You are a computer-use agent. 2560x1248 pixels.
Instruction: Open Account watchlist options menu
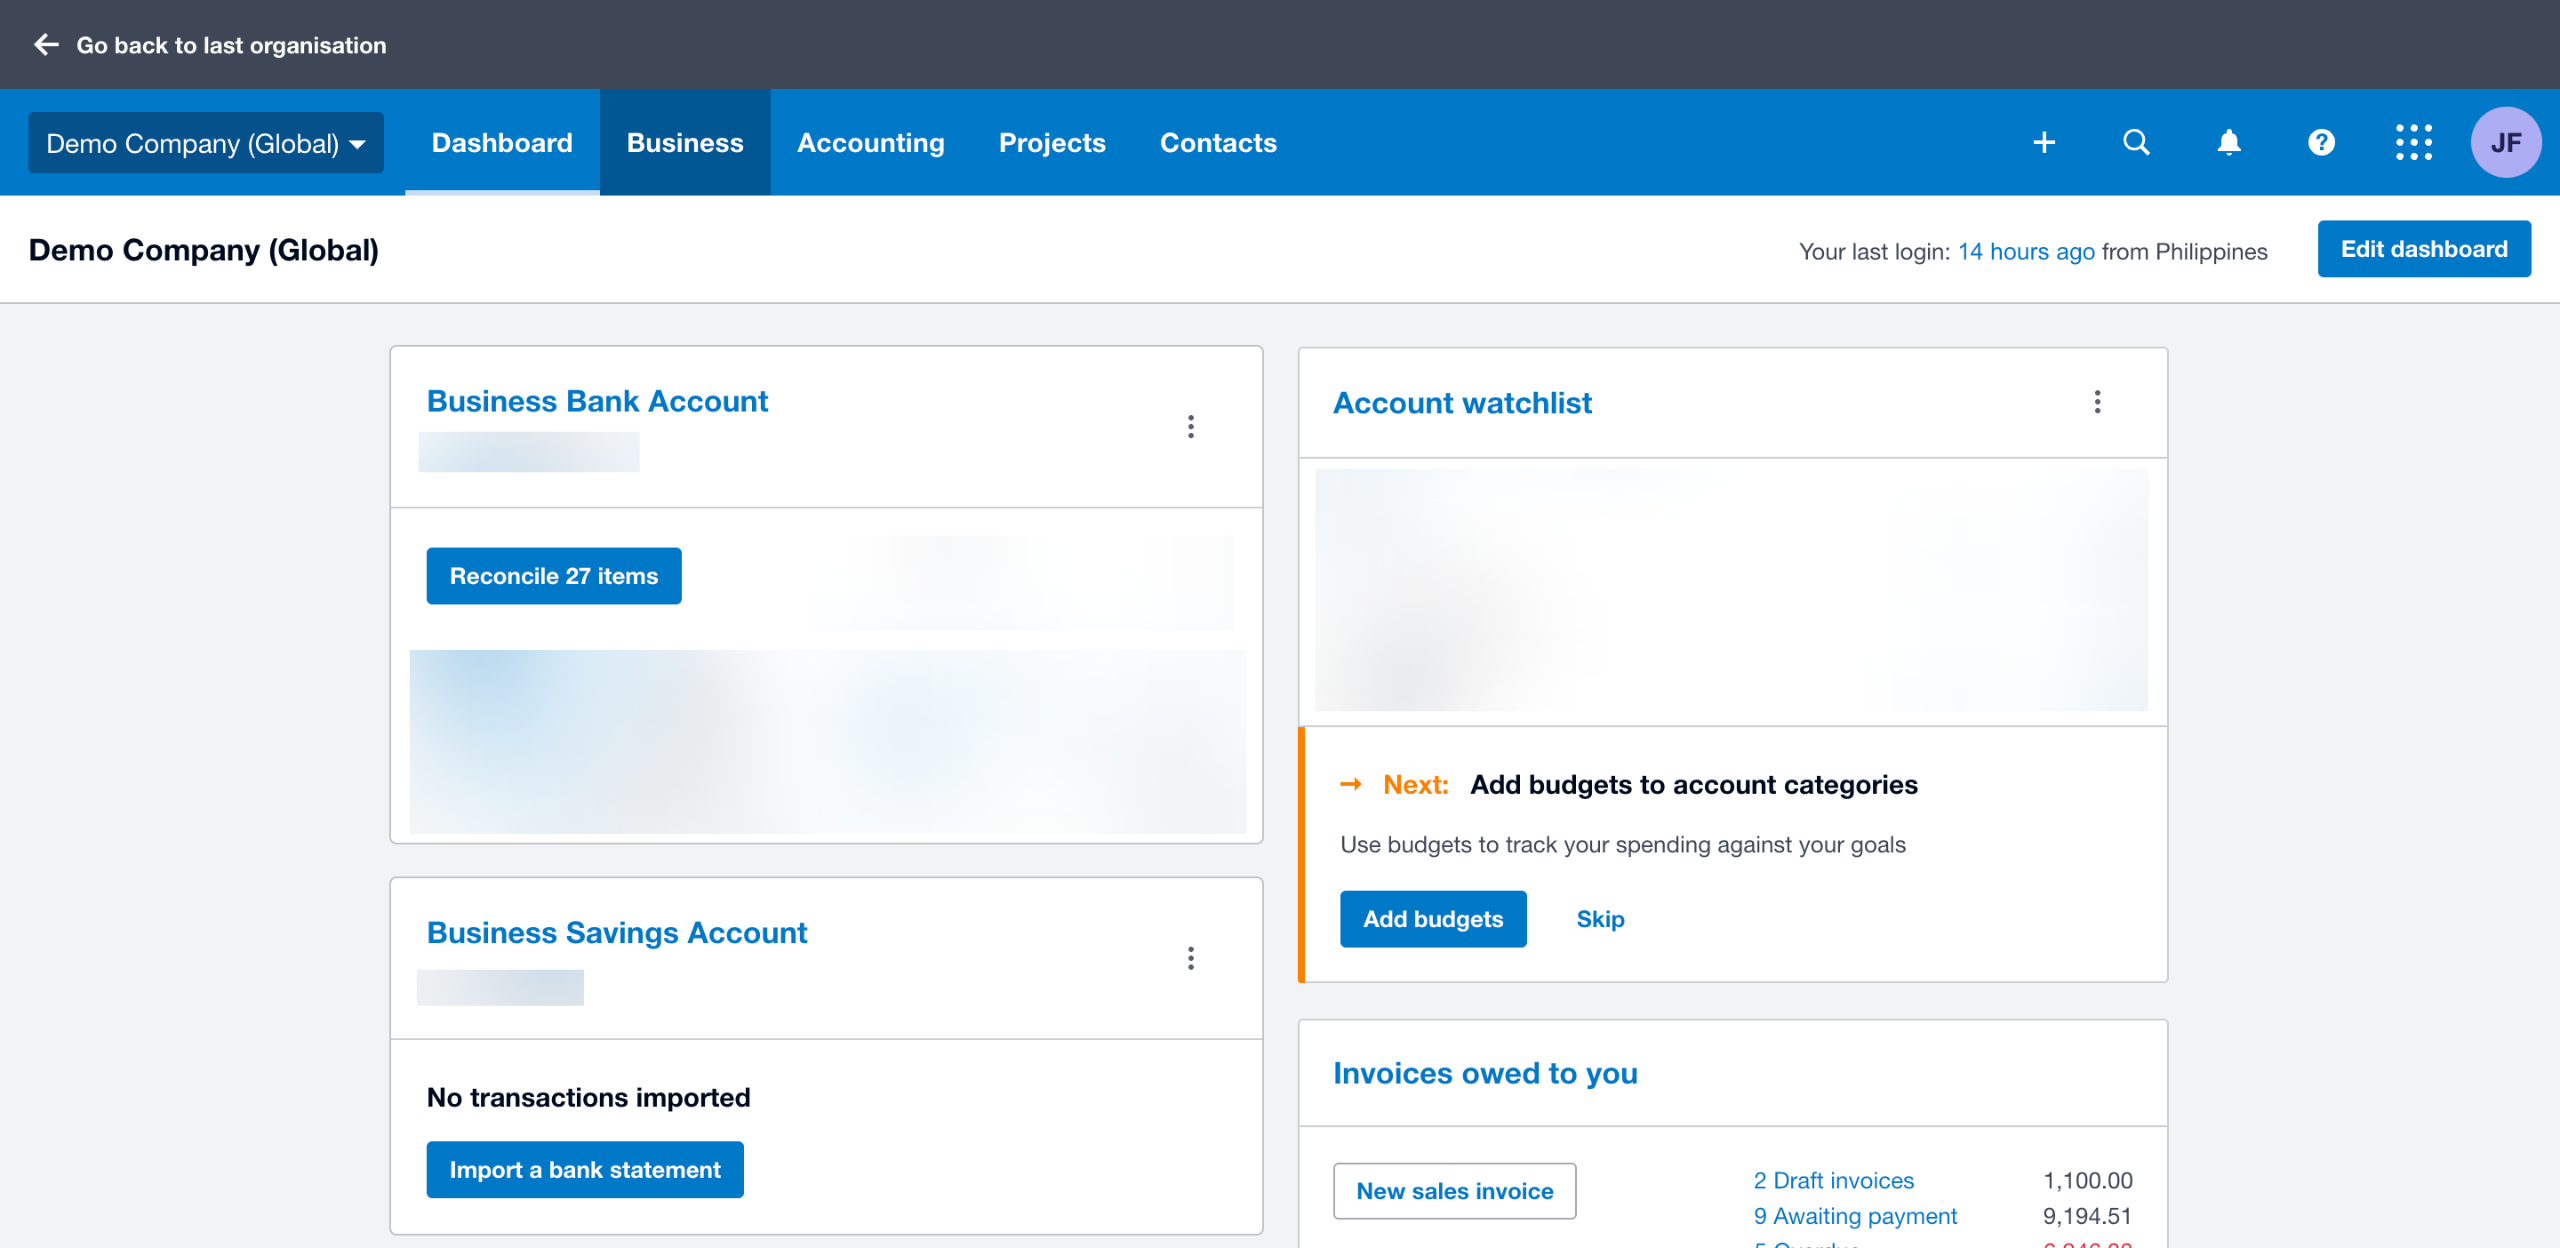point(2097,402)
